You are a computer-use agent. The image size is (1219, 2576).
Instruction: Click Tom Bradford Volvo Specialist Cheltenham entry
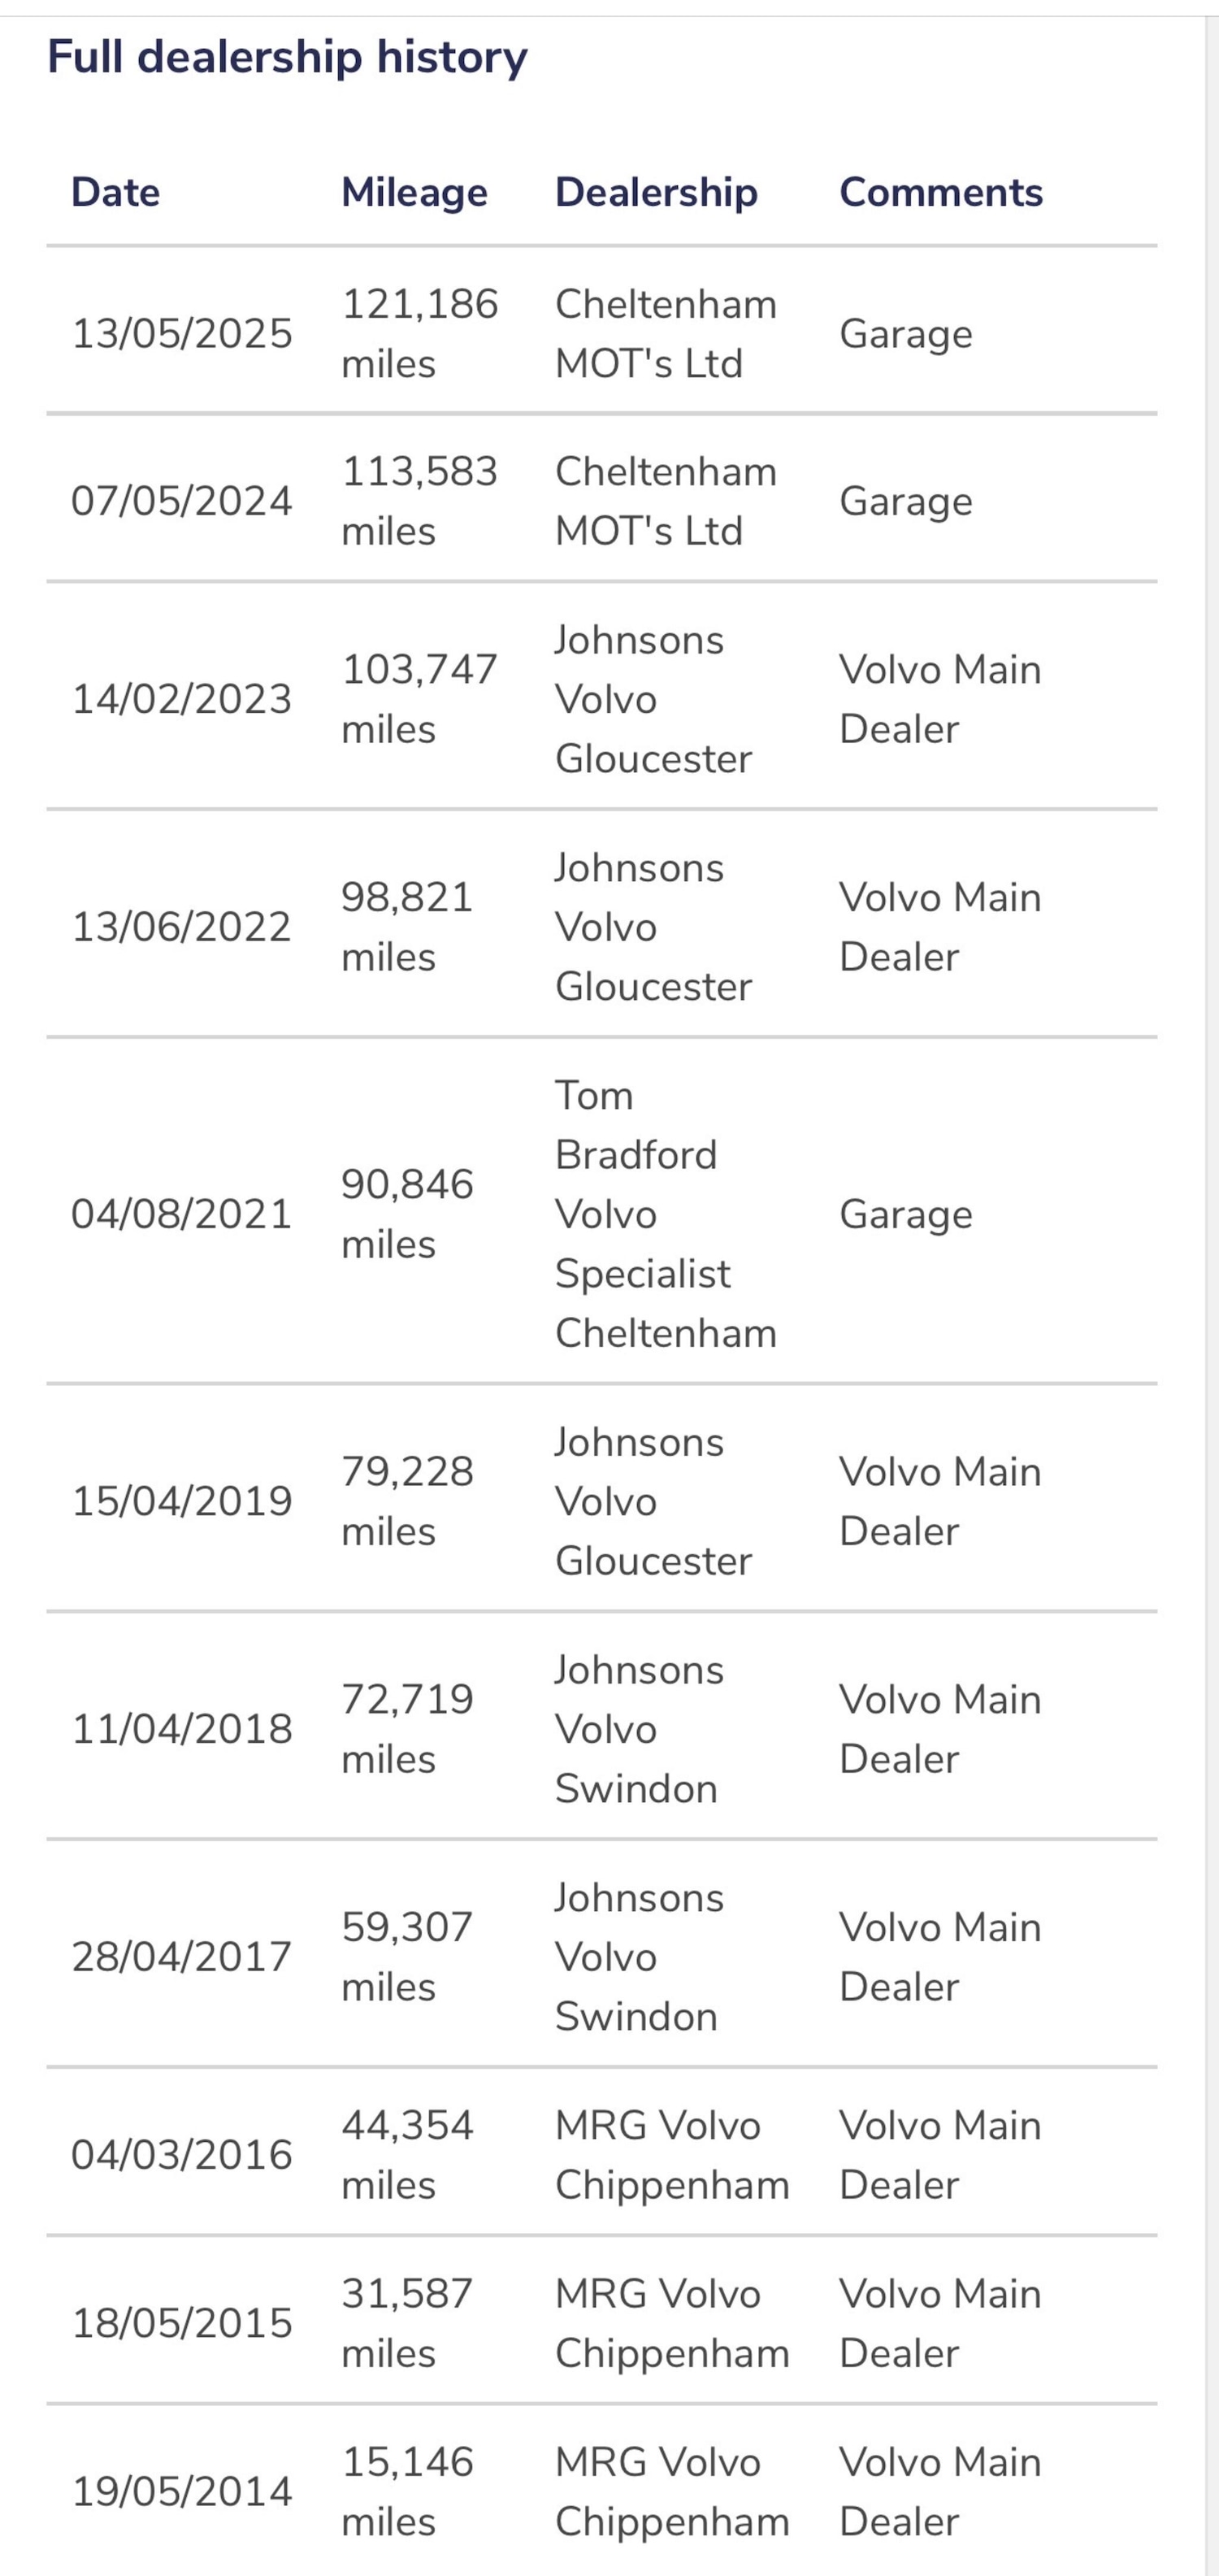click(665, 1214)
